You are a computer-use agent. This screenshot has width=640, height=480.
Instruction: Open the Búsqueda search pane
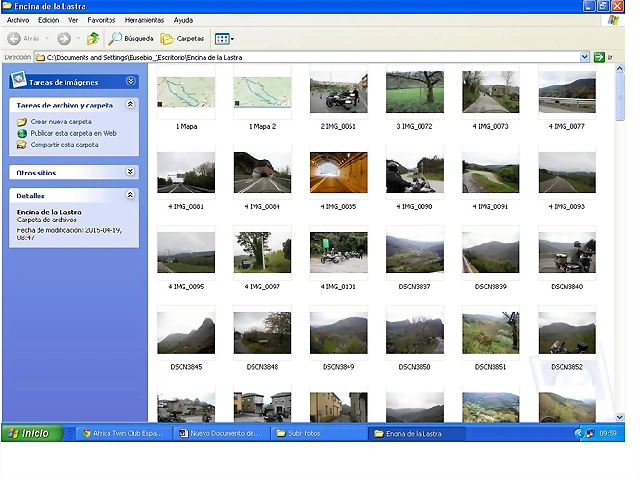pyautogui.click(x=131, y=39)
